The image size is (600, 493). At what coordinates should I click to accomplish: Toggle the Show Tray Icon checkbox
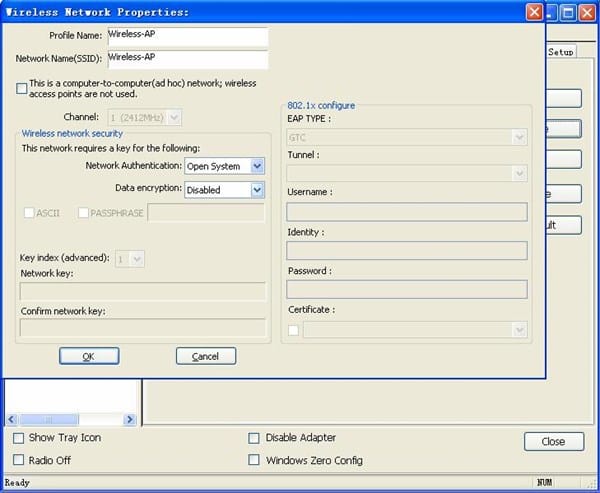[19, 438]
